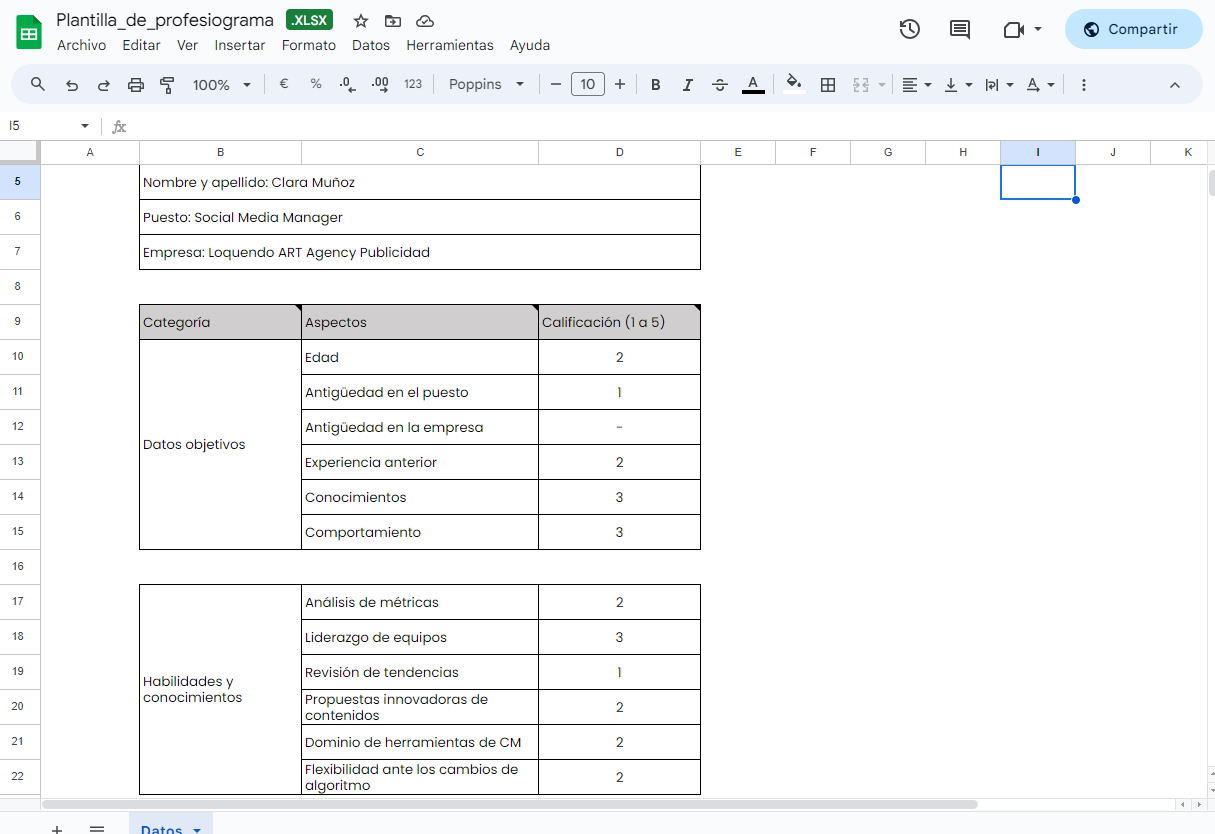Click the undo icon
Screen dimensions: 1215x834
pyautogui.click(x=71, y=84)
